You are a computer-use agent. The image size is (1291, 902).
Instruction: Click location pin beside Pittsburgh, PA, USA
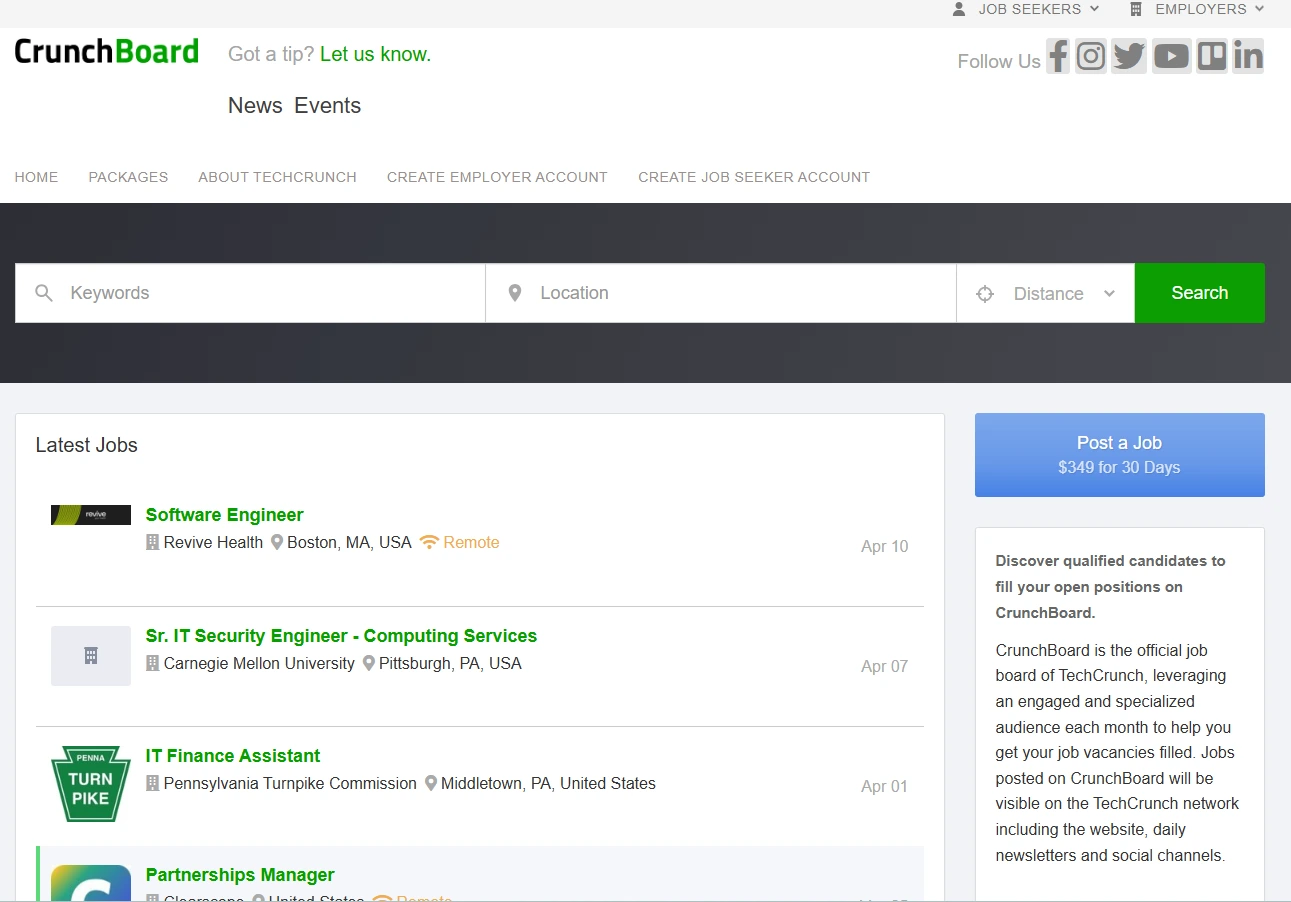[369, 663]
